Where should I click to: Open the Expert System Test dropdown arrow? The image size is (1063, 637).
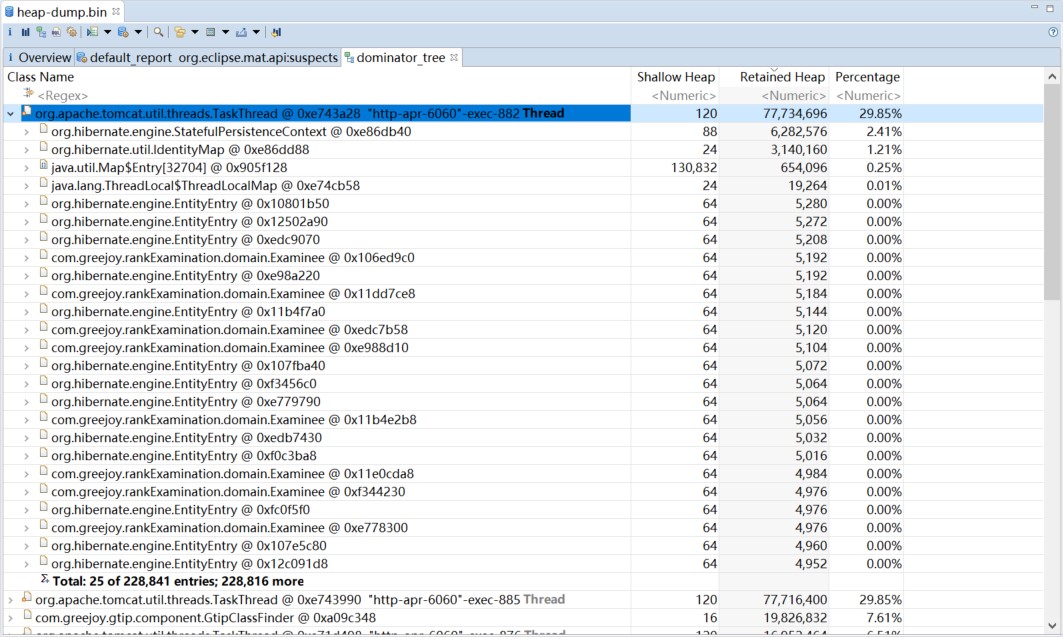click(x=107, y=32)
